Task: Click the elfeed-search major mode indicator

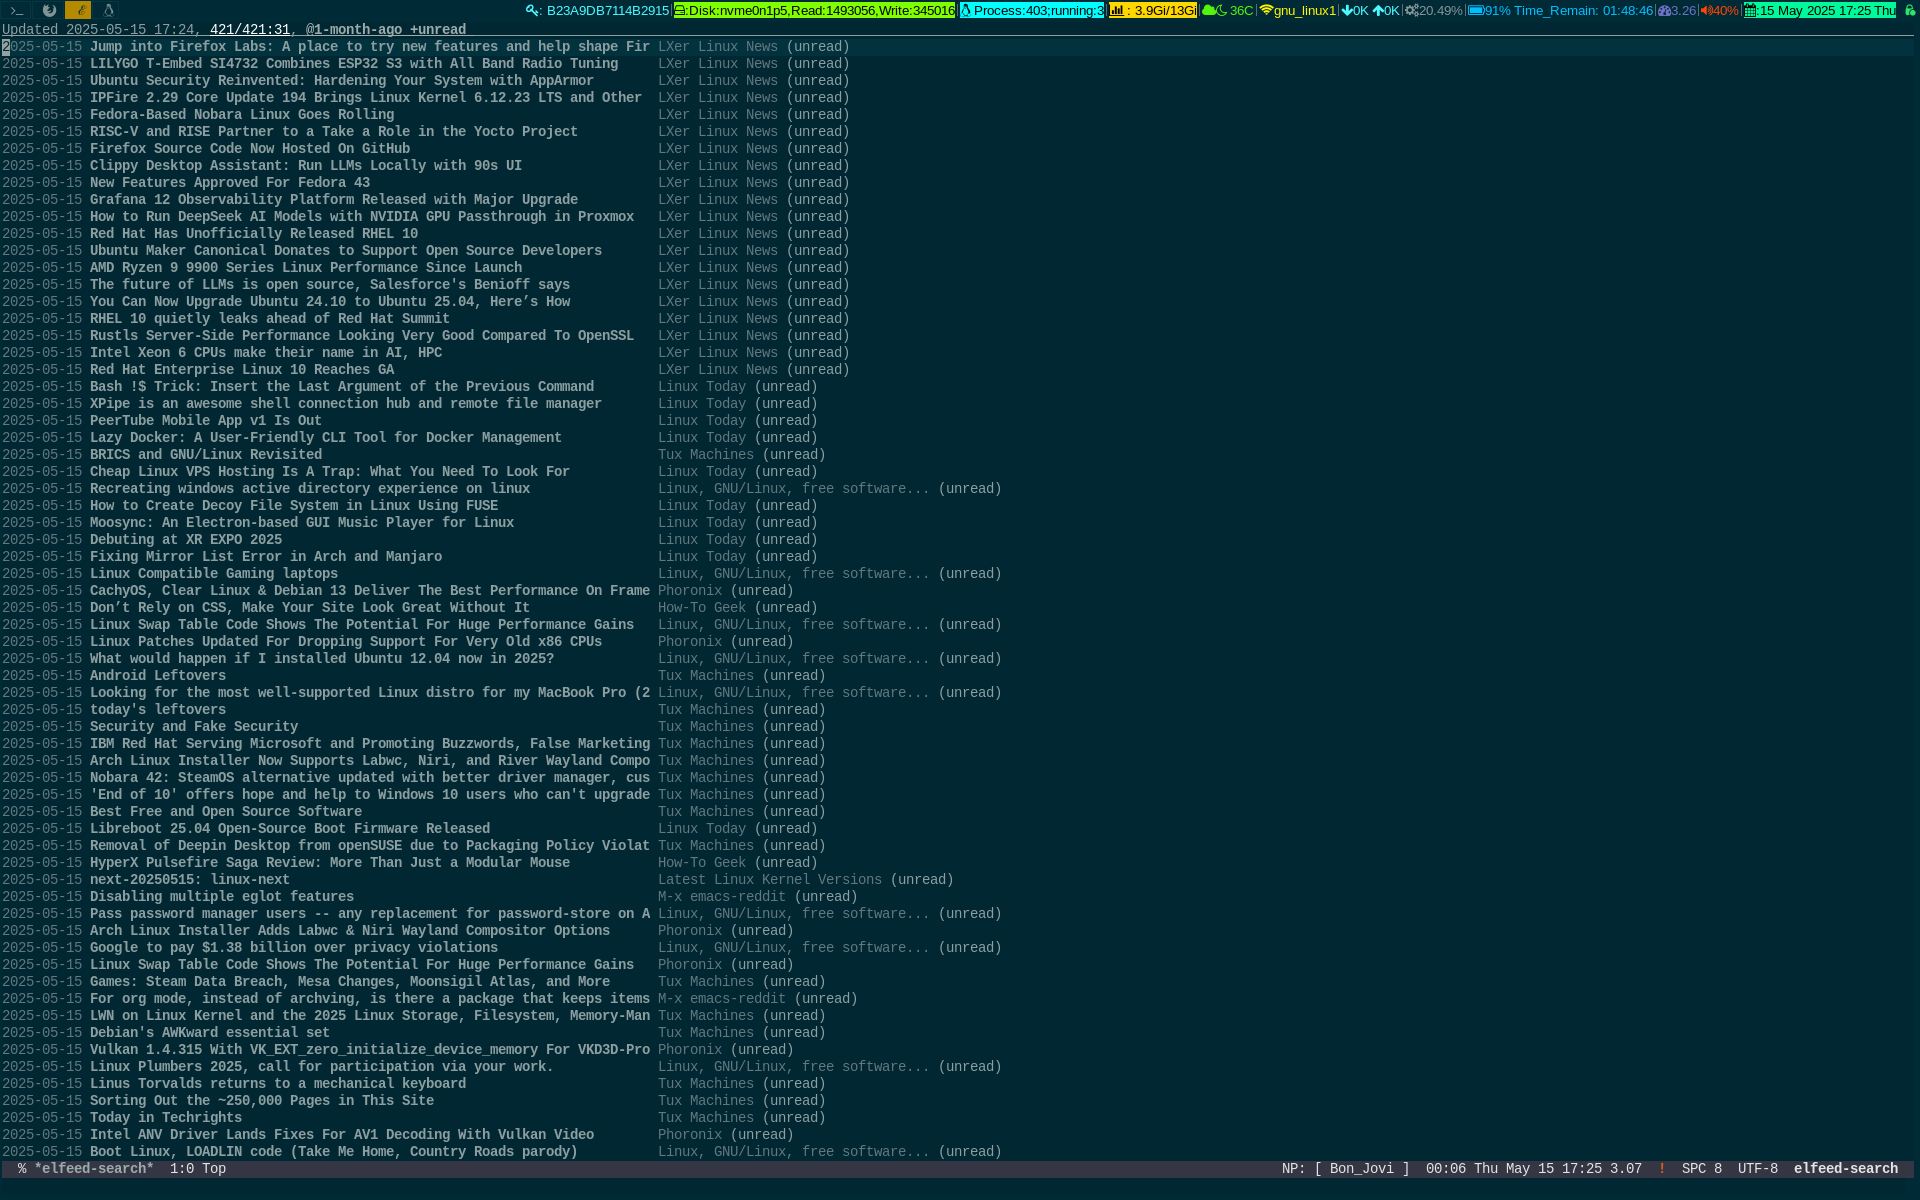Action: (1846, 1169)
